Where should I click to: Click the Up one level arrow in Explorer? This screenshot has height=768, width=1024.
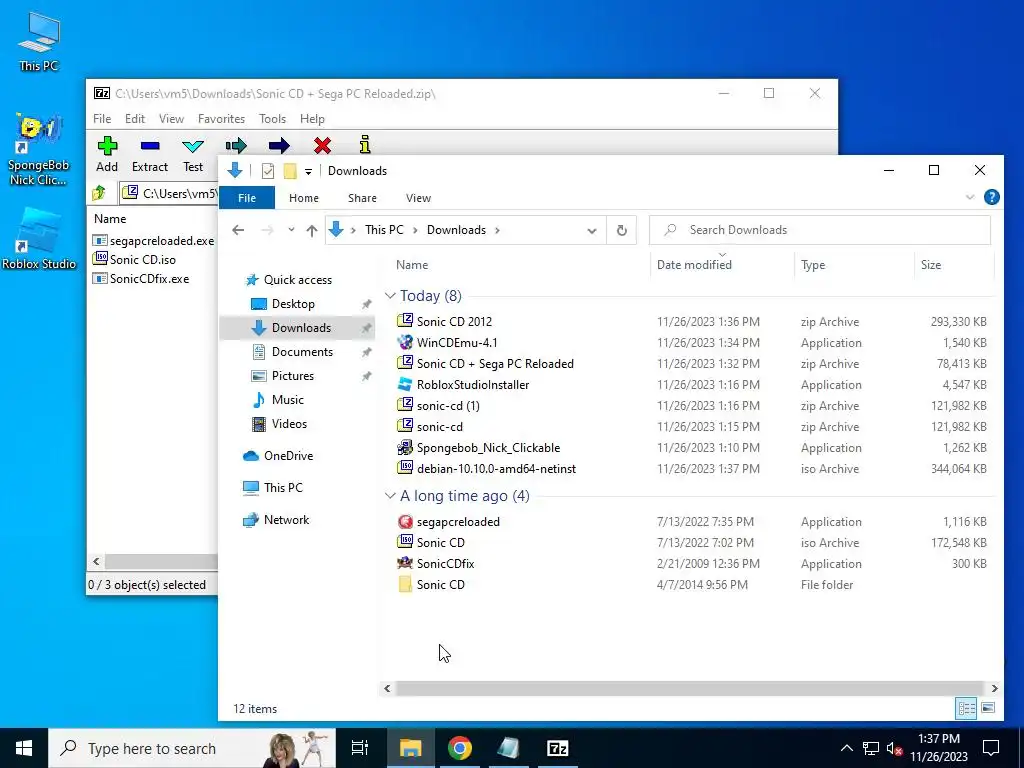(312, 230)
